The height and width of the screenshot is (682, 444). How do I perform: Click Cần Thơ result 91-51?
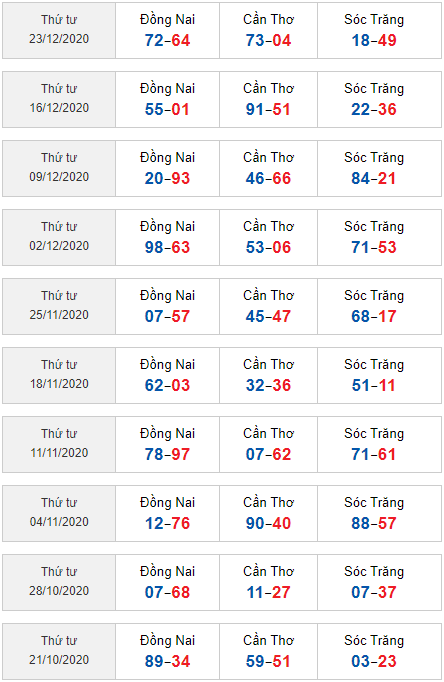(x=268, y=110)
